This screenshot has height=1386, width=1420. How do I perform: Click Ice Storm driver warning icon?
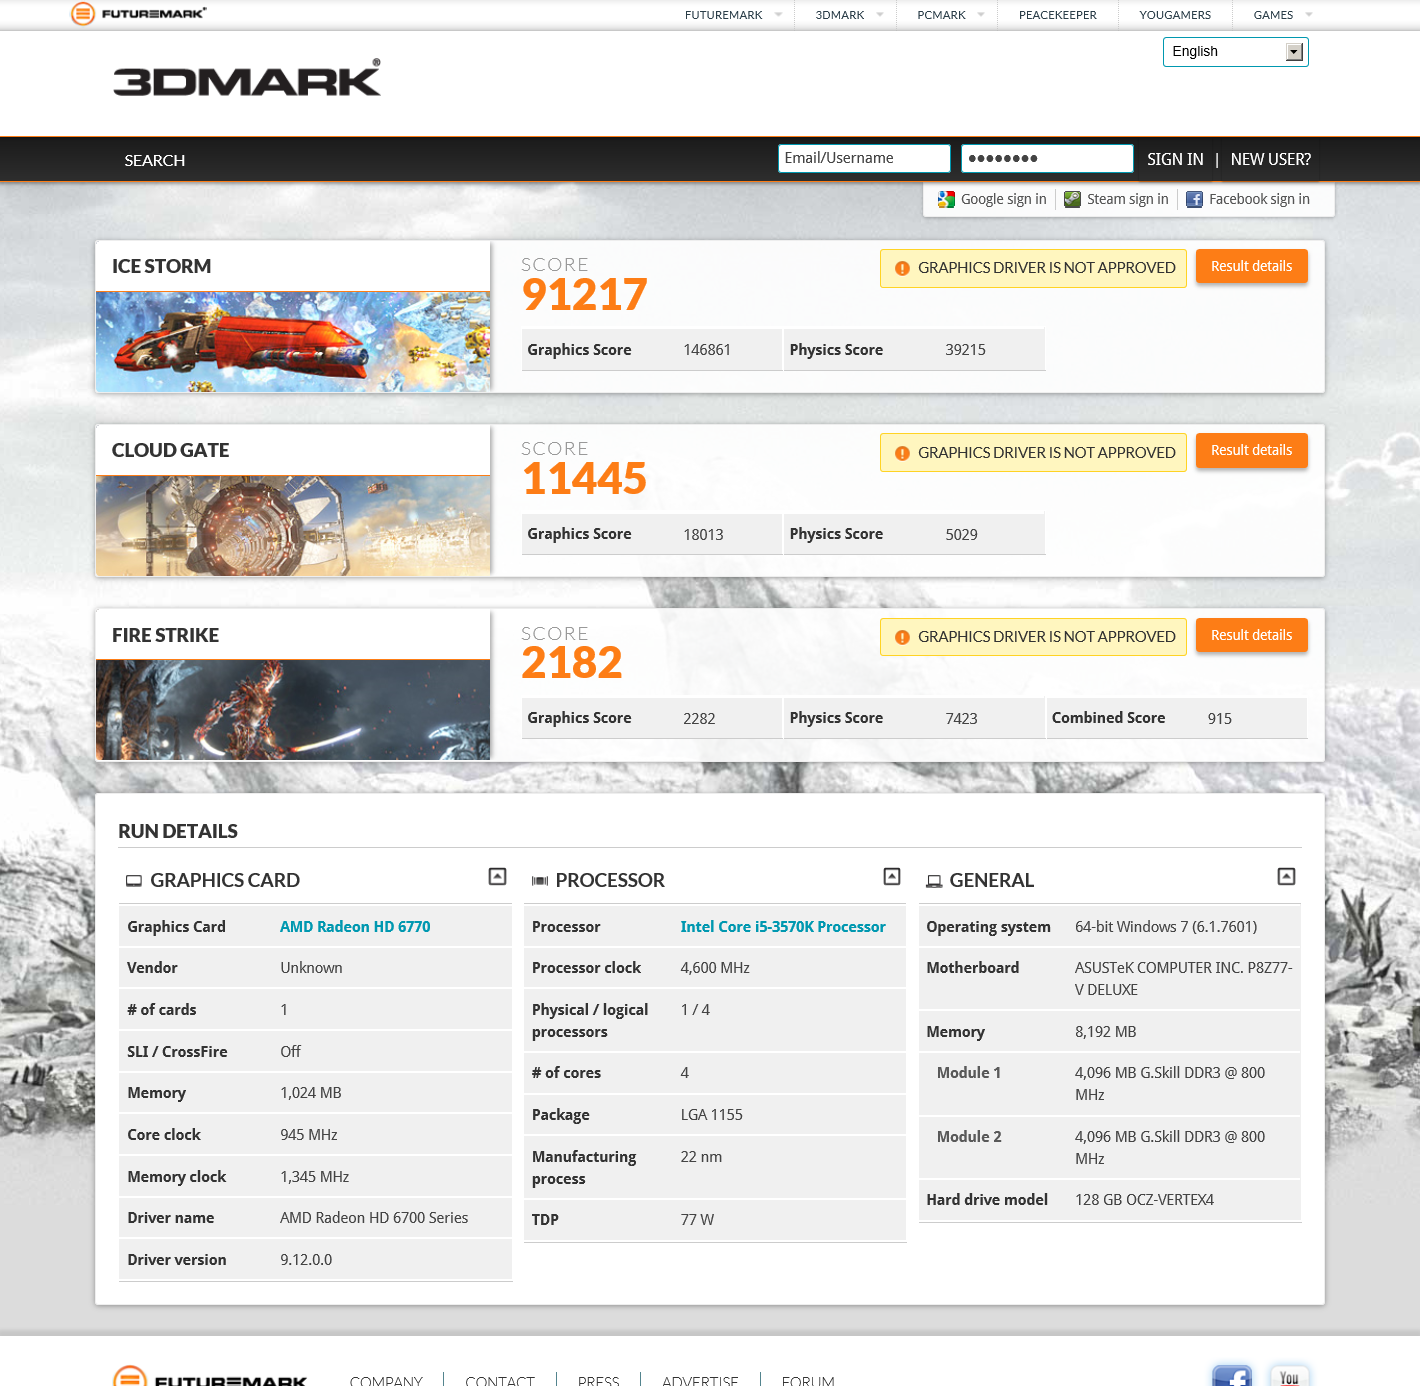902,268
